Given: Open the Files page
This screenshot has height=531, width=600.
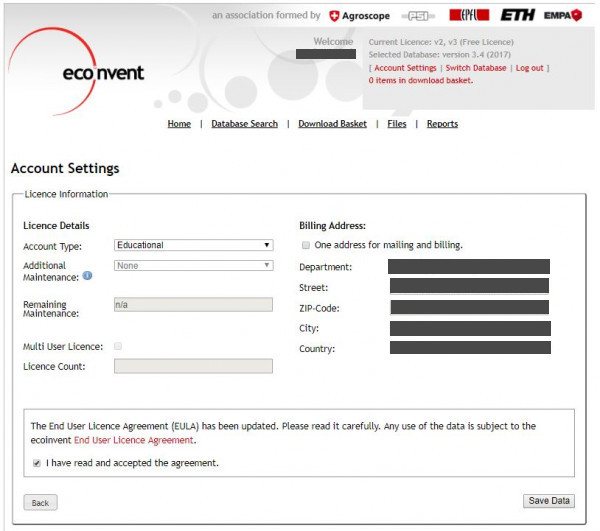Looking at the screenshot, I should pos(397,124).
